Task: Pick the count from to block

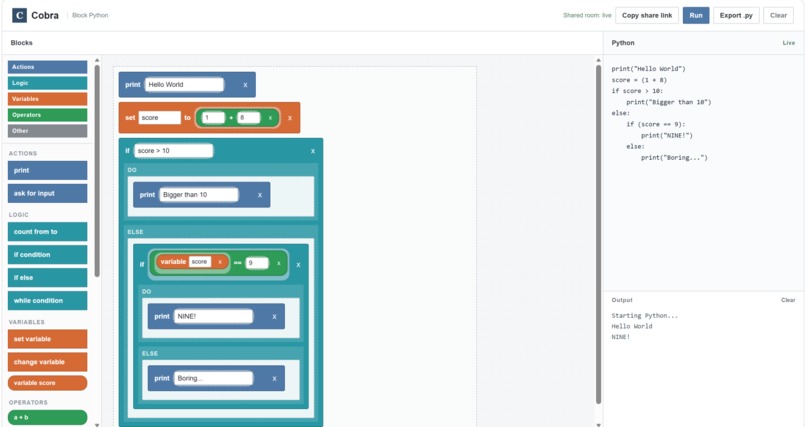Action: point(47,232)
